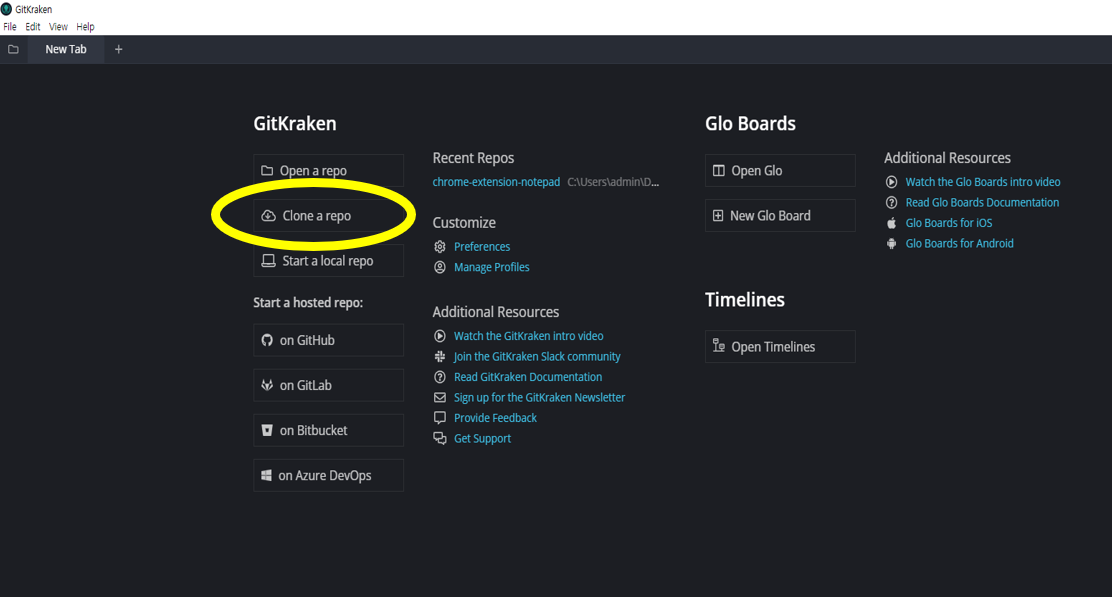Click the laptop icon on Start a local repo
Image resolution: width=1112 pixels, height=597 pixels.
click(268, 261)
